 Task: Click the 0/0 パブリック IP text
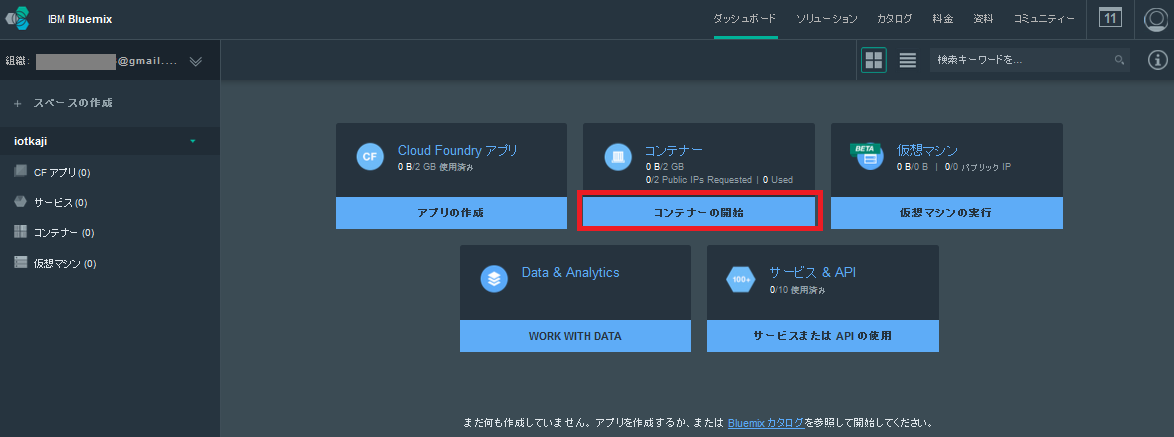[x=977, y=167]
